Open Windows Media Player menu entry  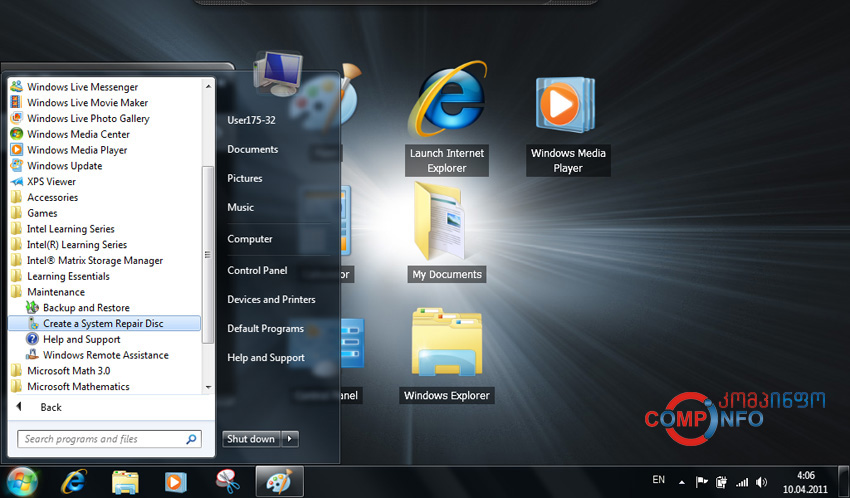pyautogui.click(x=77, y=150)
